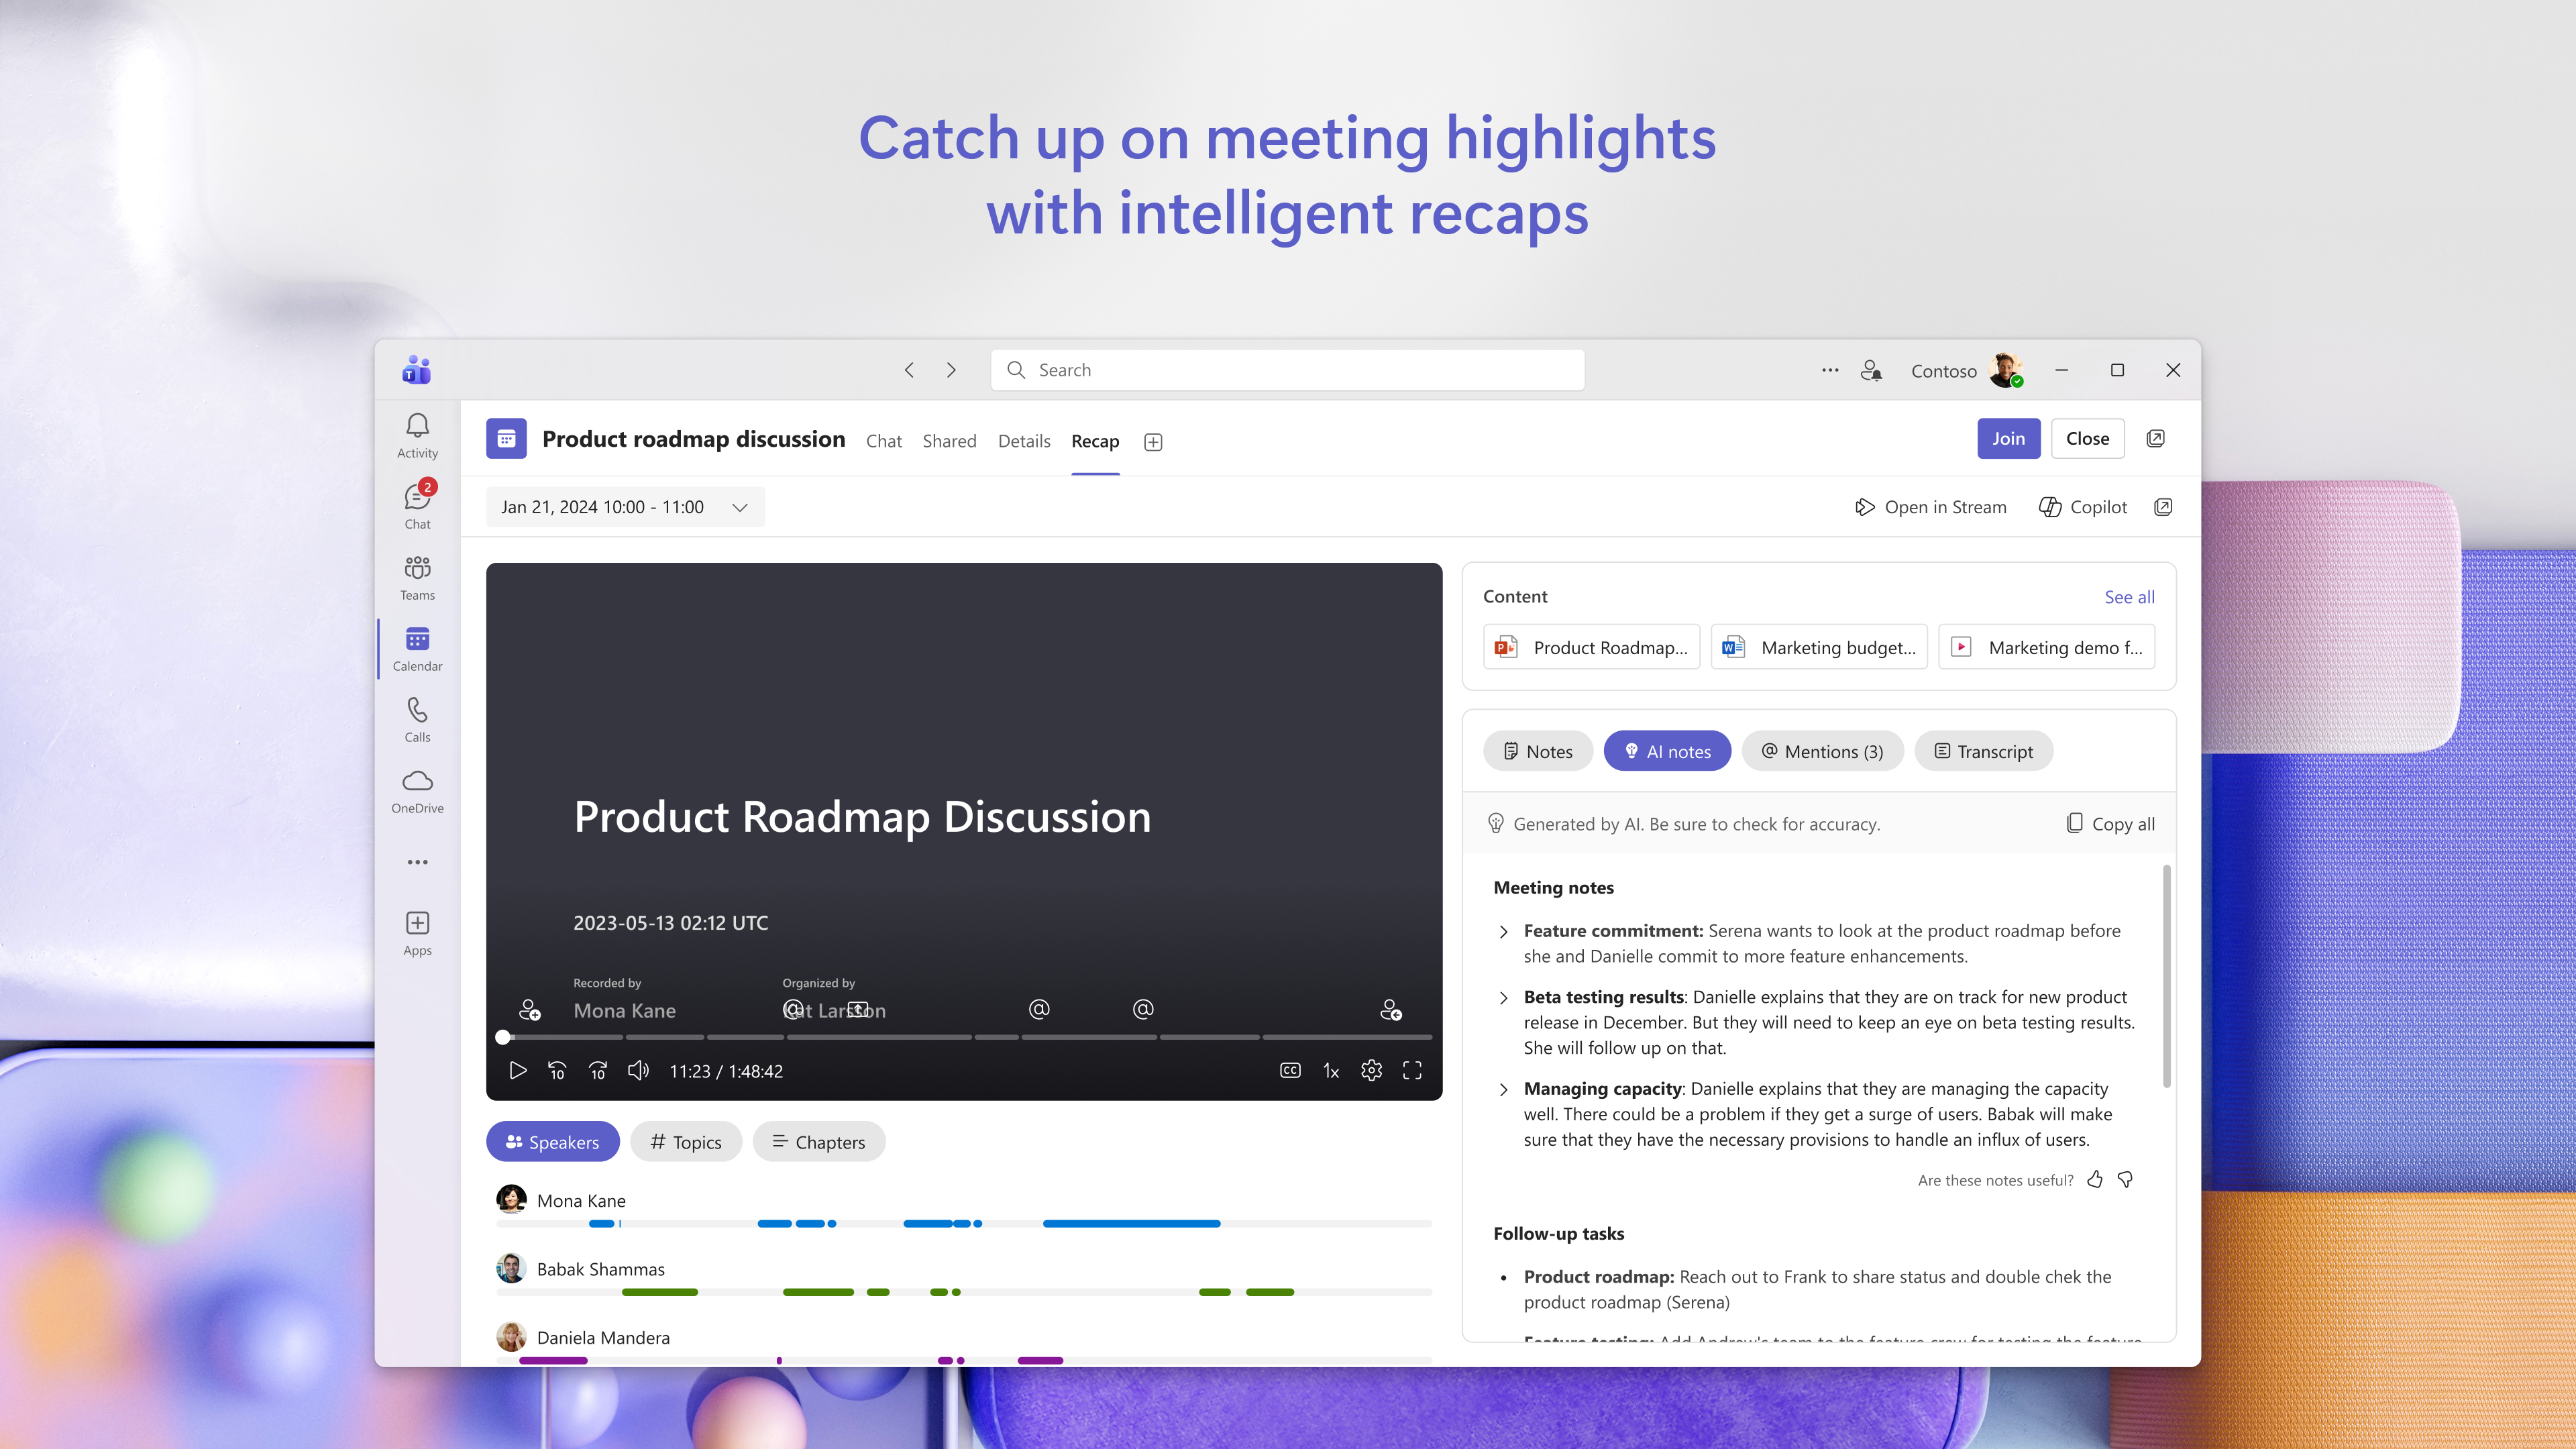Screen dimensions: 2576x1449
Task: Launch Copilot for this meeting
Action: pyautogui.click(x=2082, y=507)
